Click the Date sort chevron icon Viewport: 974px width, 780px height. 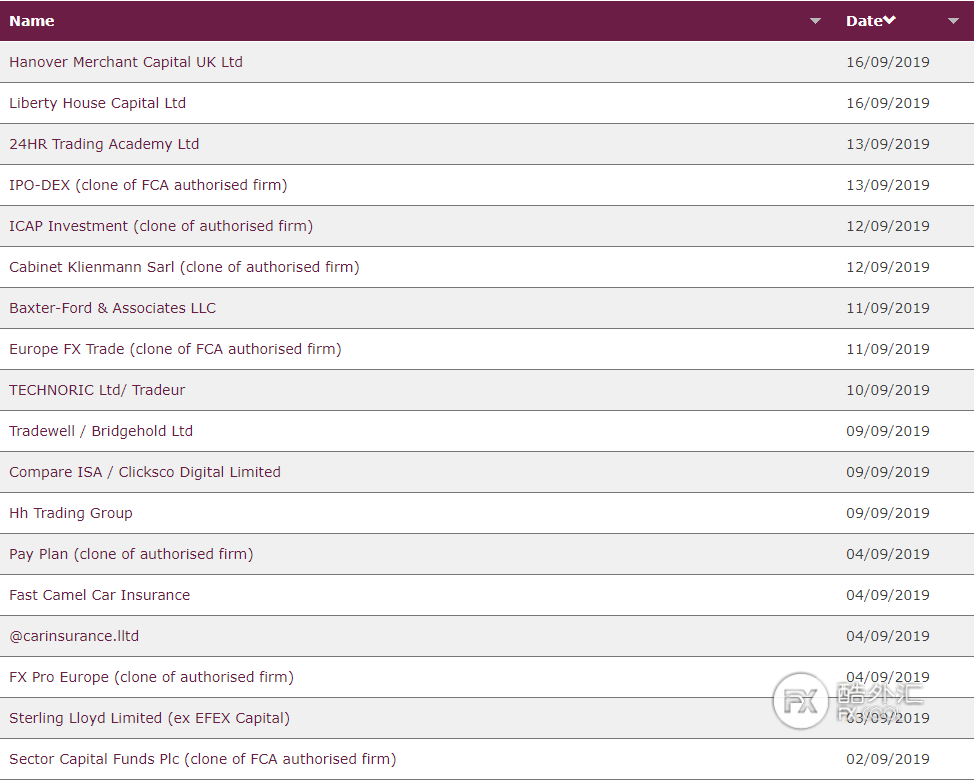(890, 20)
